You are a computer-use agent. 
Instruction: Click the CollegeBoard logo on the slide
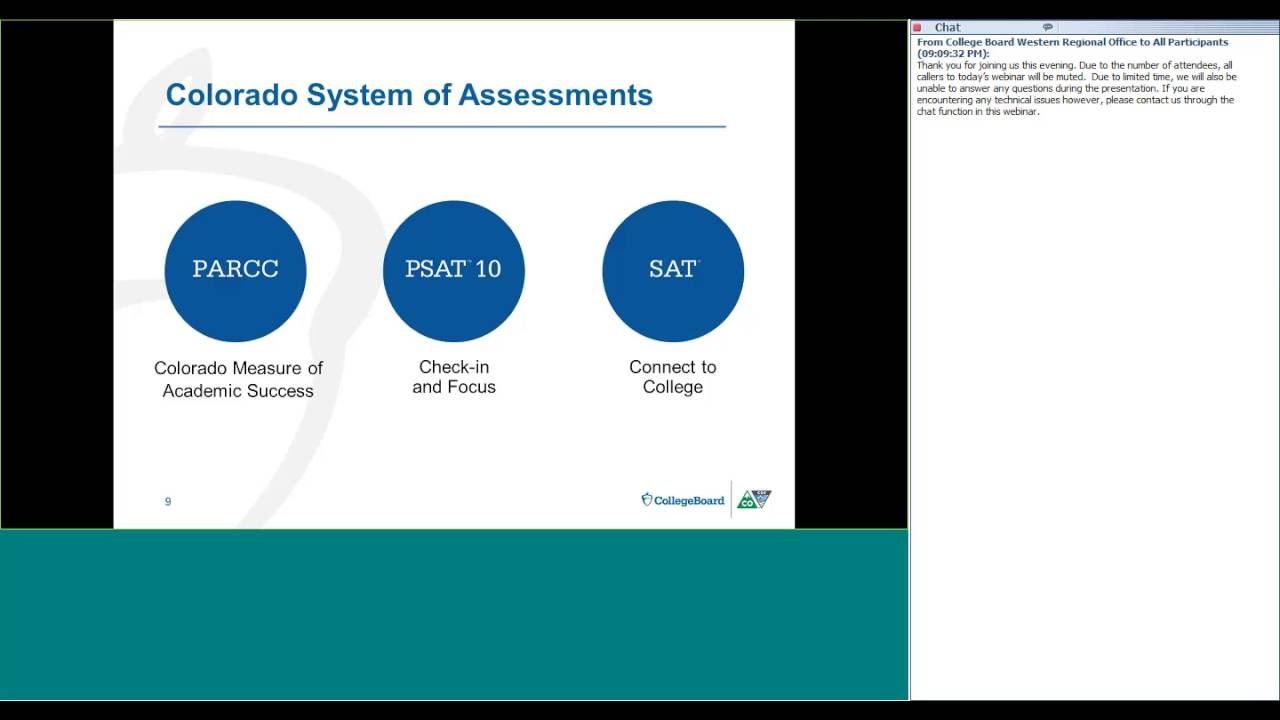pos(683,500)
